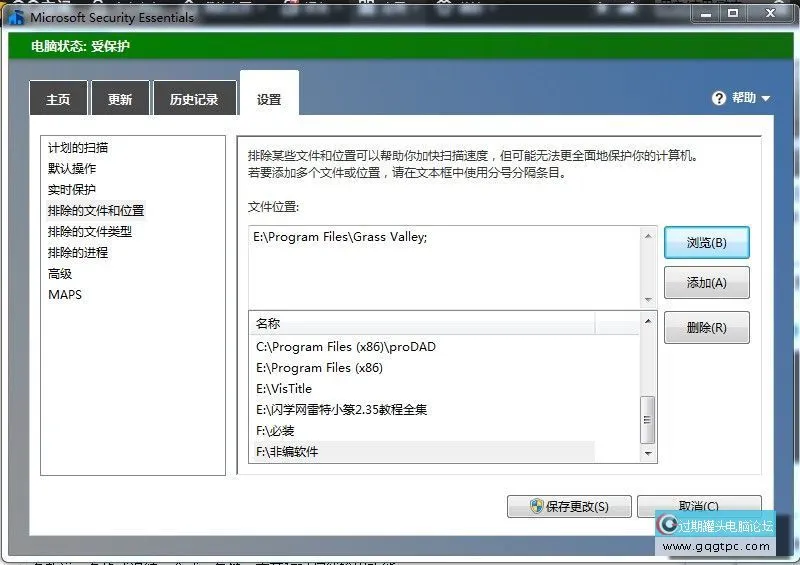Select MAPS in settings list

pos(65,294)
